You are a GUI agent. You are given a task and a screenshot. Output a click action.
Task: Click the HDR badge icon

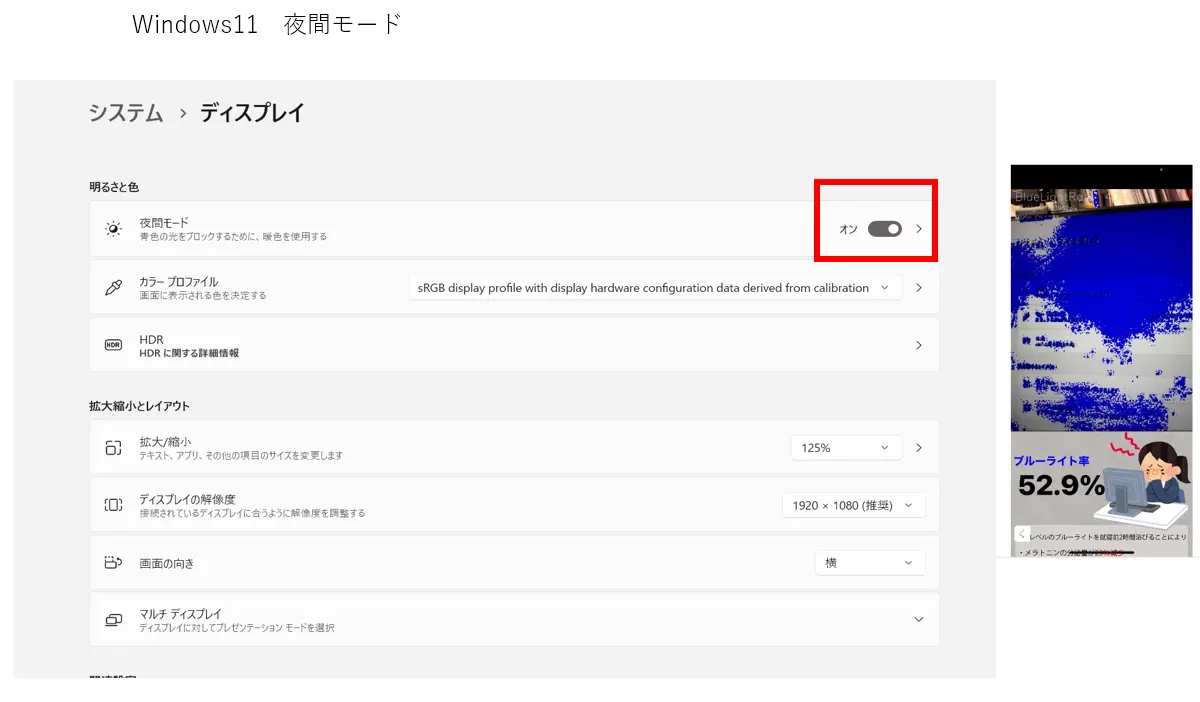tap(113, 344)
